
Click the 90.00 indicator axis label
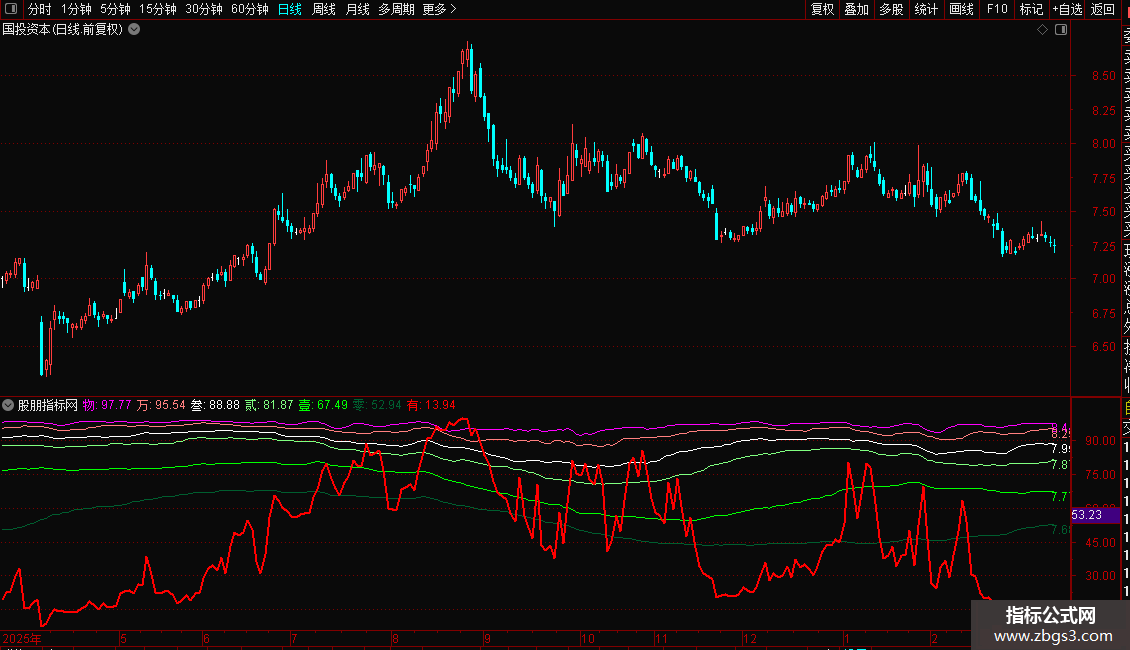(x=1100, y=441)
